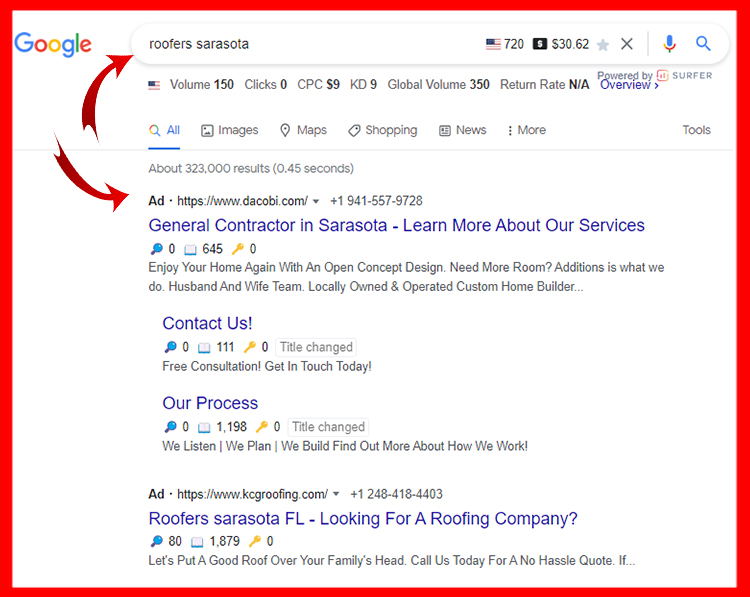Click the book icon beside 645
This screenshot has height=597, width=750.
click(190, 249)
